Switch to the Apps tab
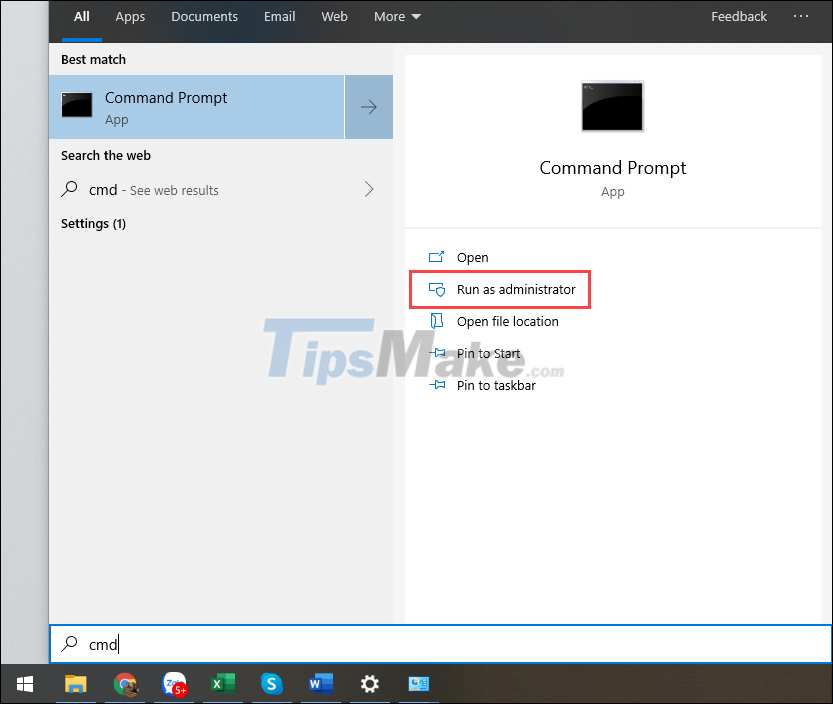This screenshot has width=833, height=704. [130, 16]
